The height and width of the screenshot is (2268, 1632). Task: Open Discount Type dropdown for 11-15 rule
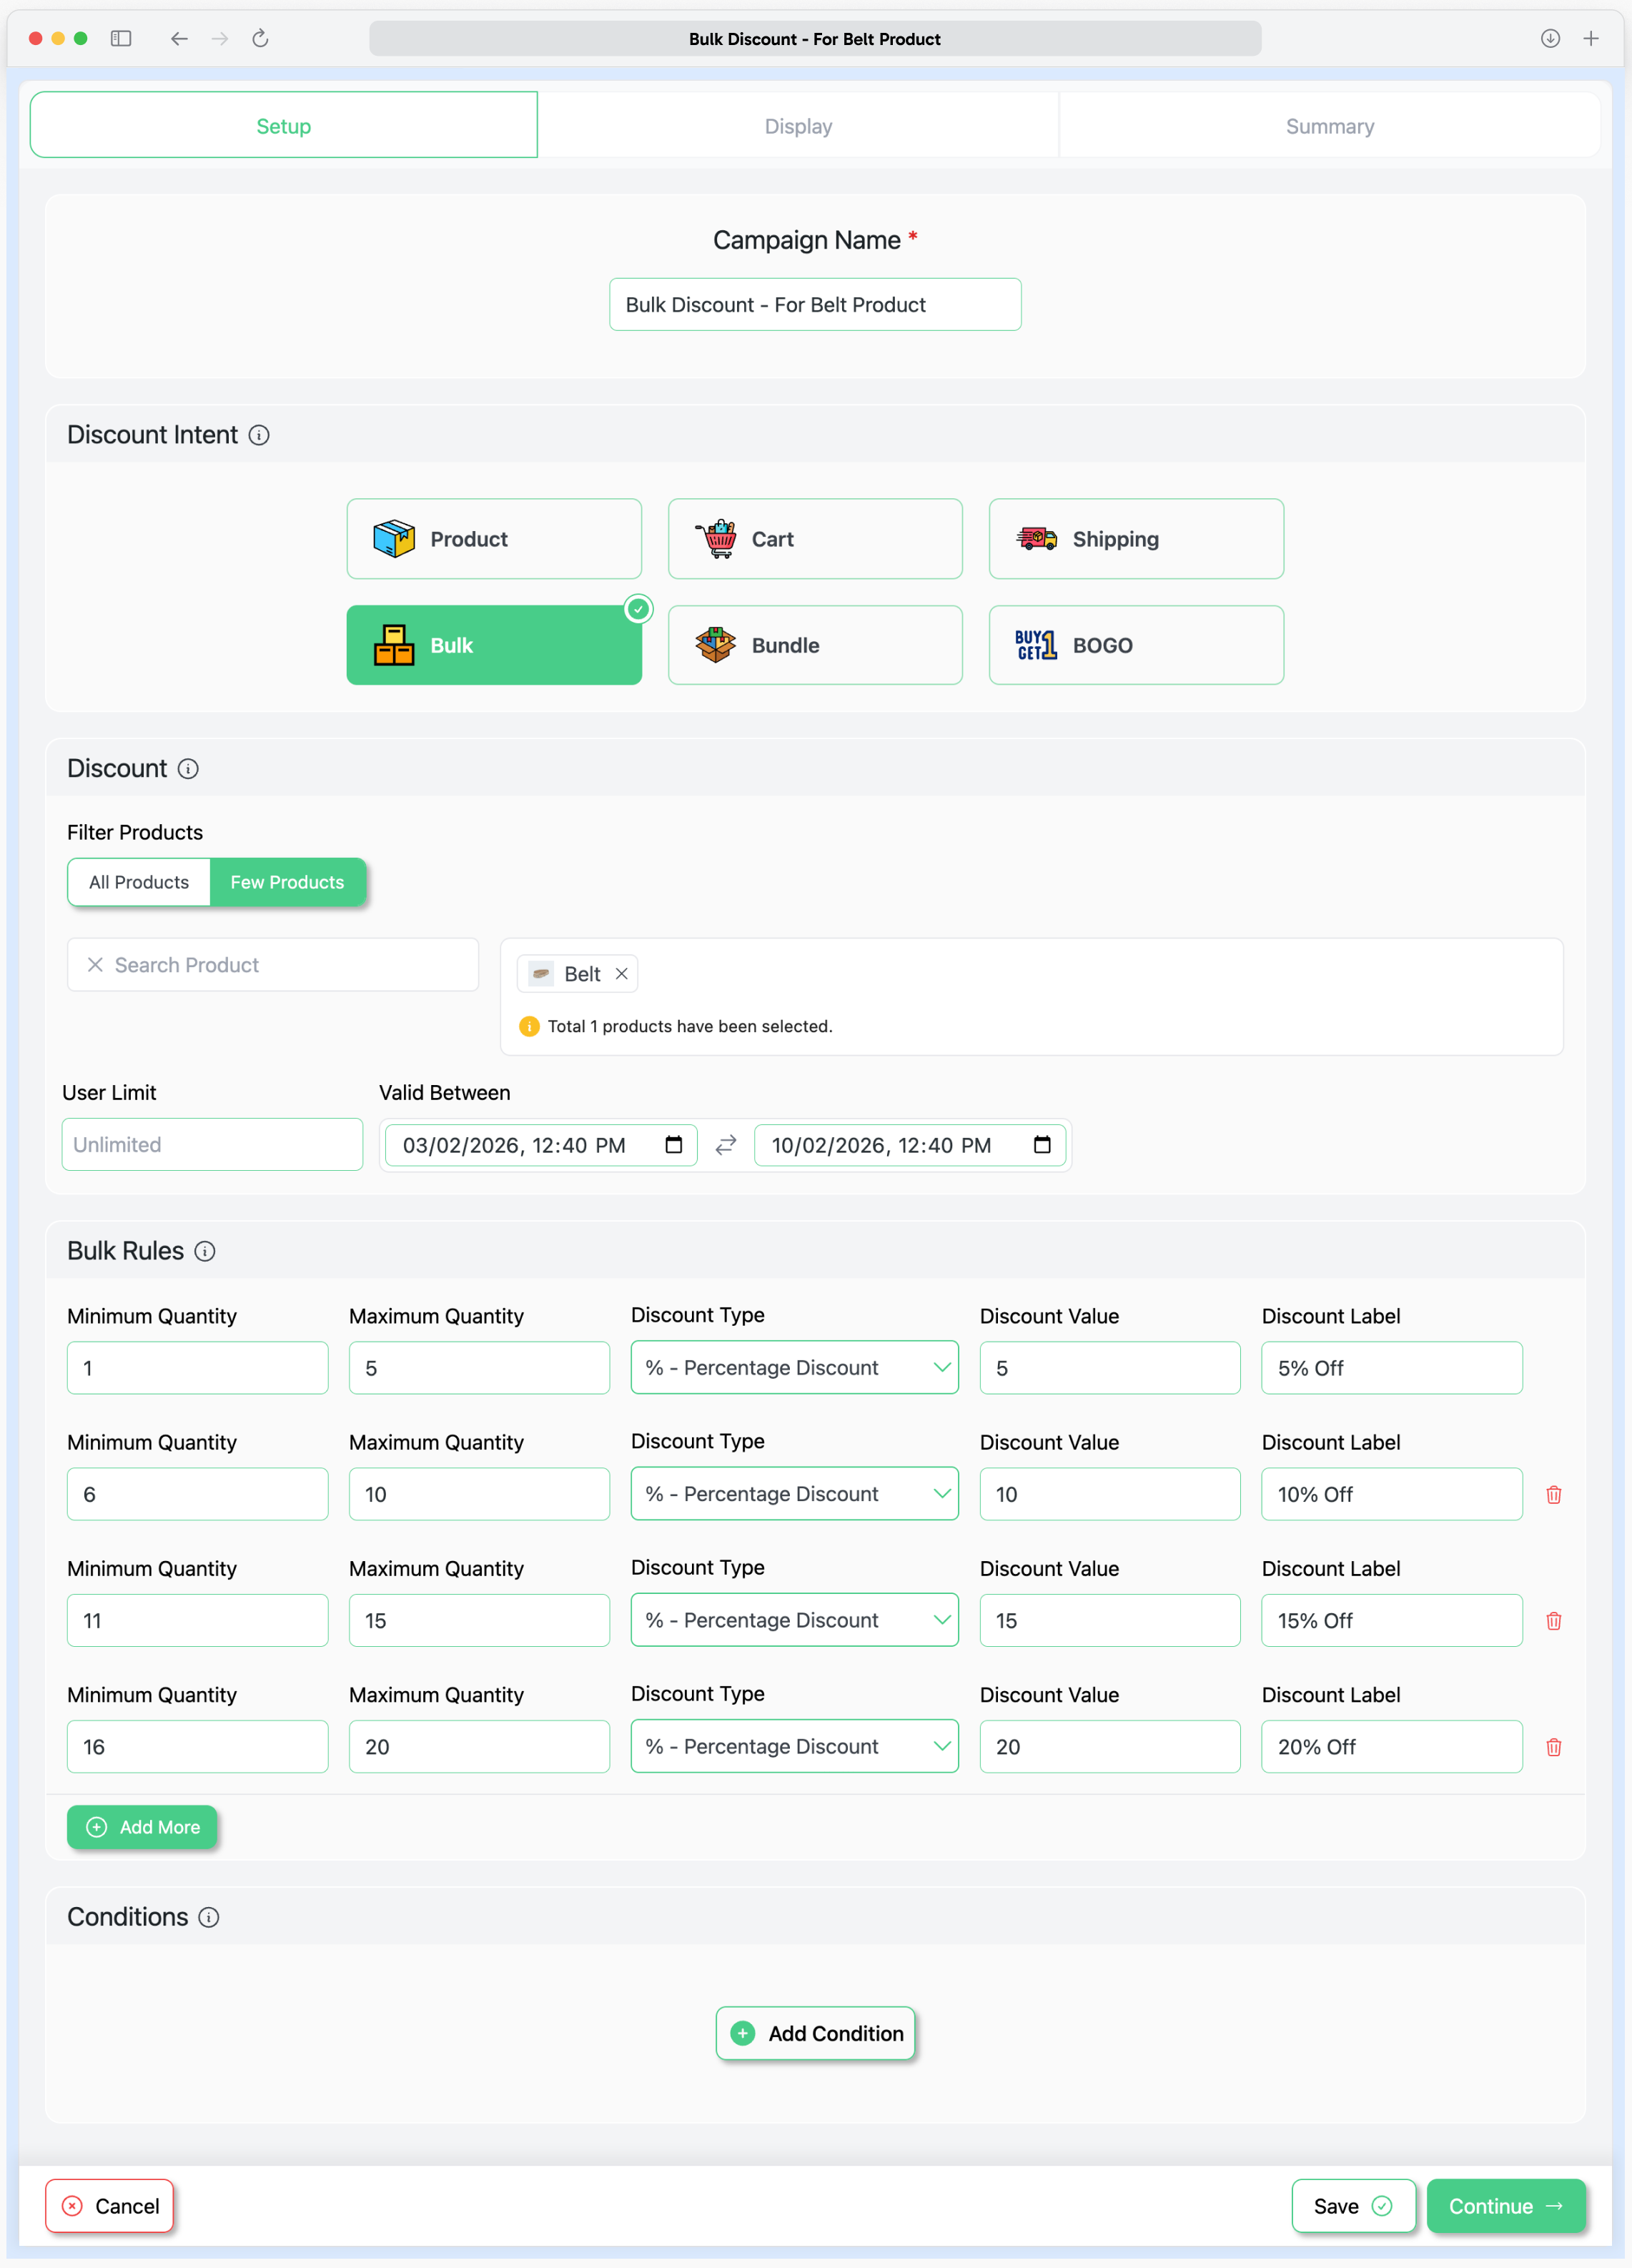pyautogui.click(x=794, y=1620)
